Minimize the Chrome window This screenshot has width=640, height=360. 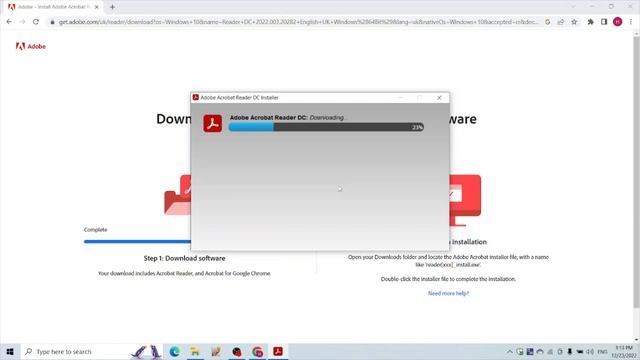click(592, 7)
